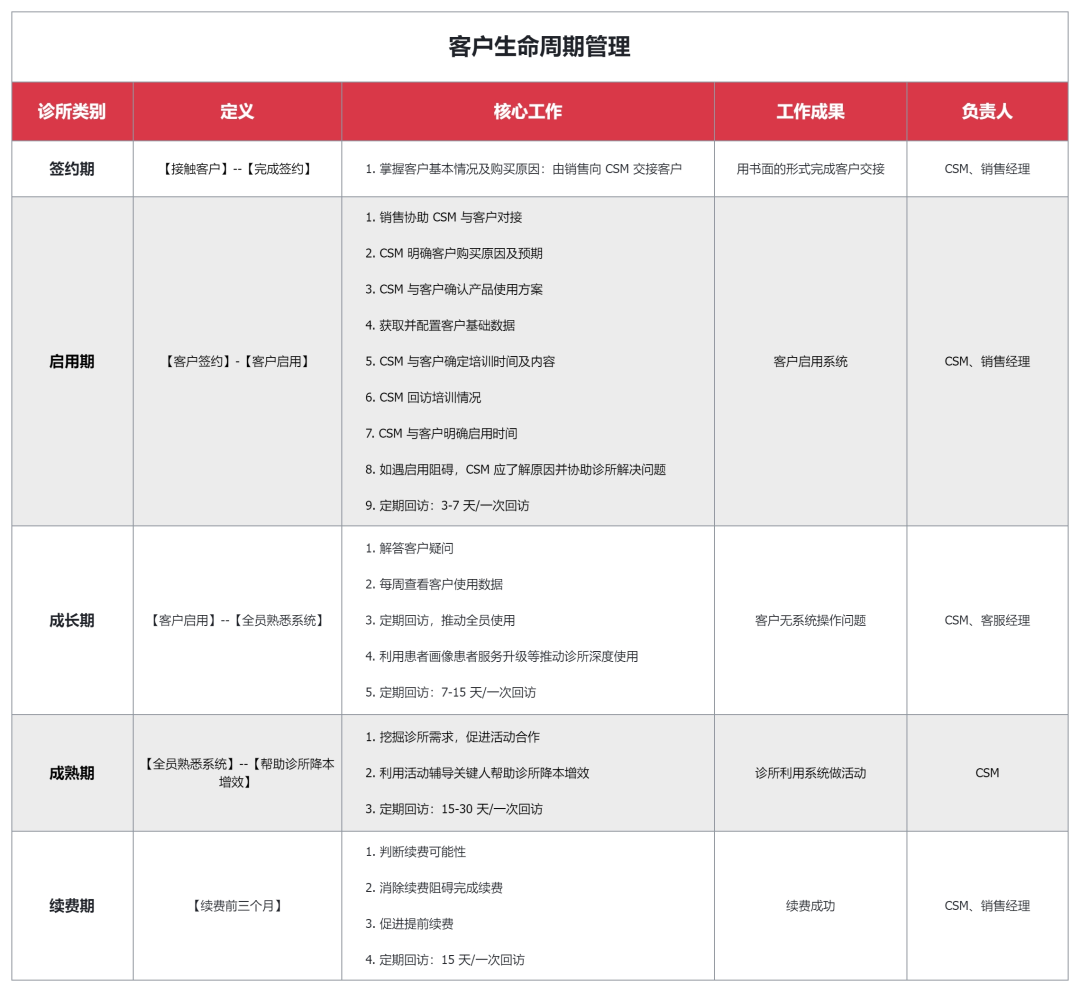Click 利用患者画像患者服务升级 item

(x=501, y=657)
